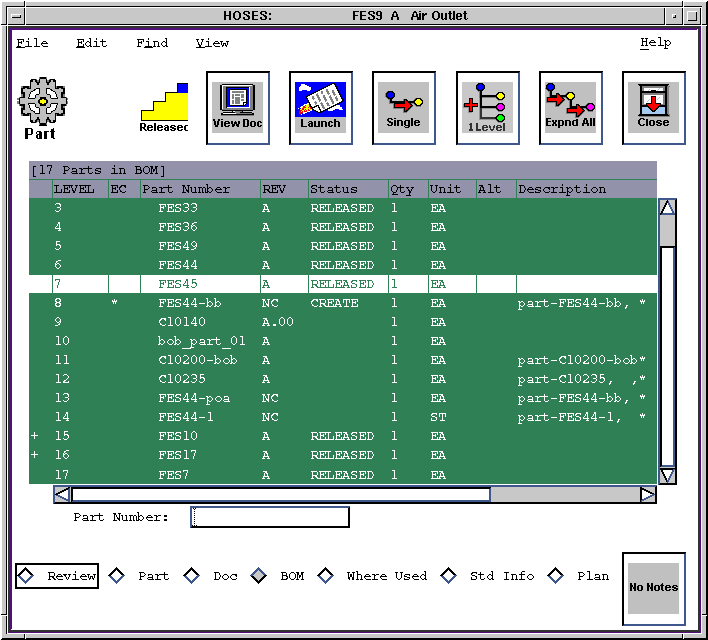Expand BOM by 1 Level
The image size is (708, 640).
click(x=487, y=104)
